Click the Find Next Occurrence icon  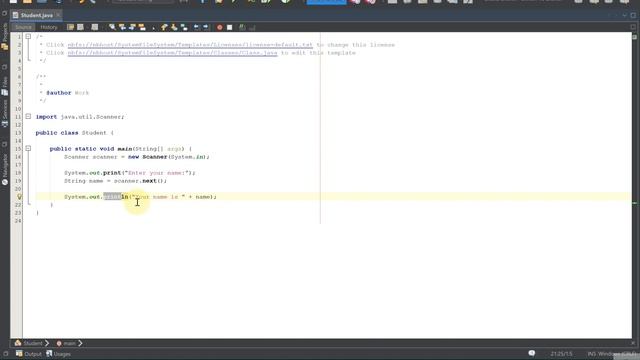point(132,27)
